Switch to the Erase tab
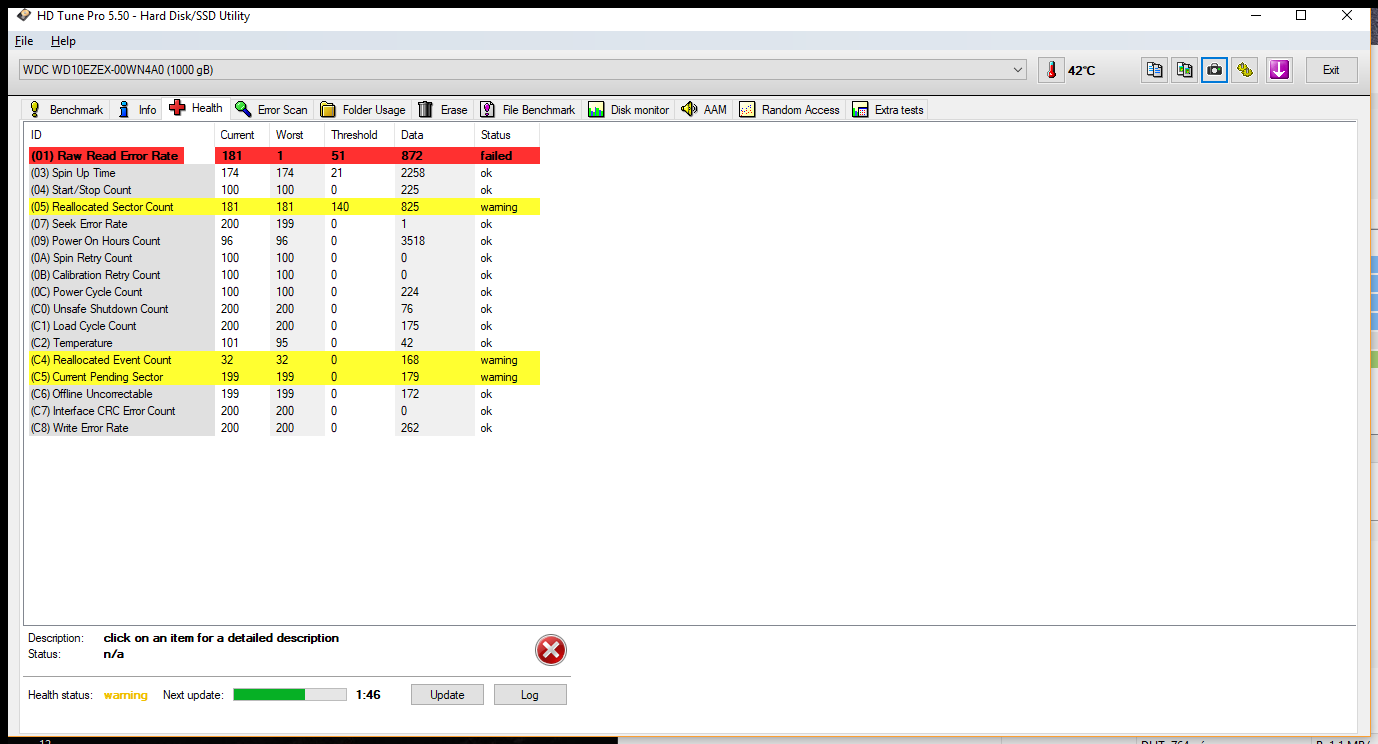The height and width of the screenshot is (744, 1378). click(443, 110)
